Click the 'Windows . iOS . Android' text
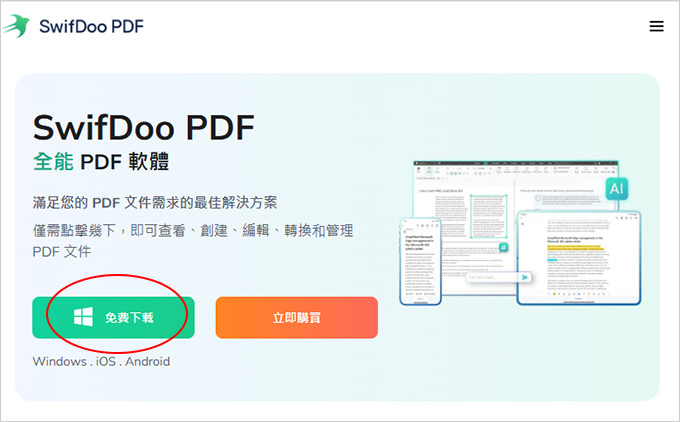Screen dimensions: 680x422 pyautogui.click(x=101, y=361)
